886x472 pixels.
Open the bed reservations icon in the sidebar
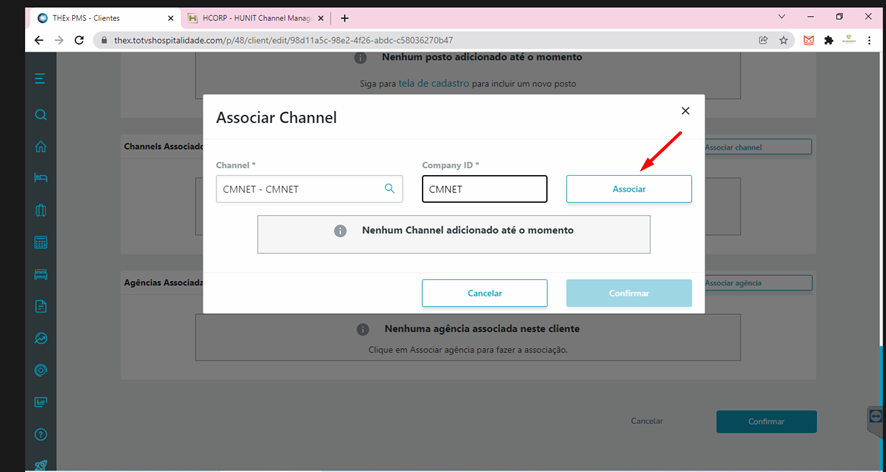pyautogui.click(x=40, y=178)
